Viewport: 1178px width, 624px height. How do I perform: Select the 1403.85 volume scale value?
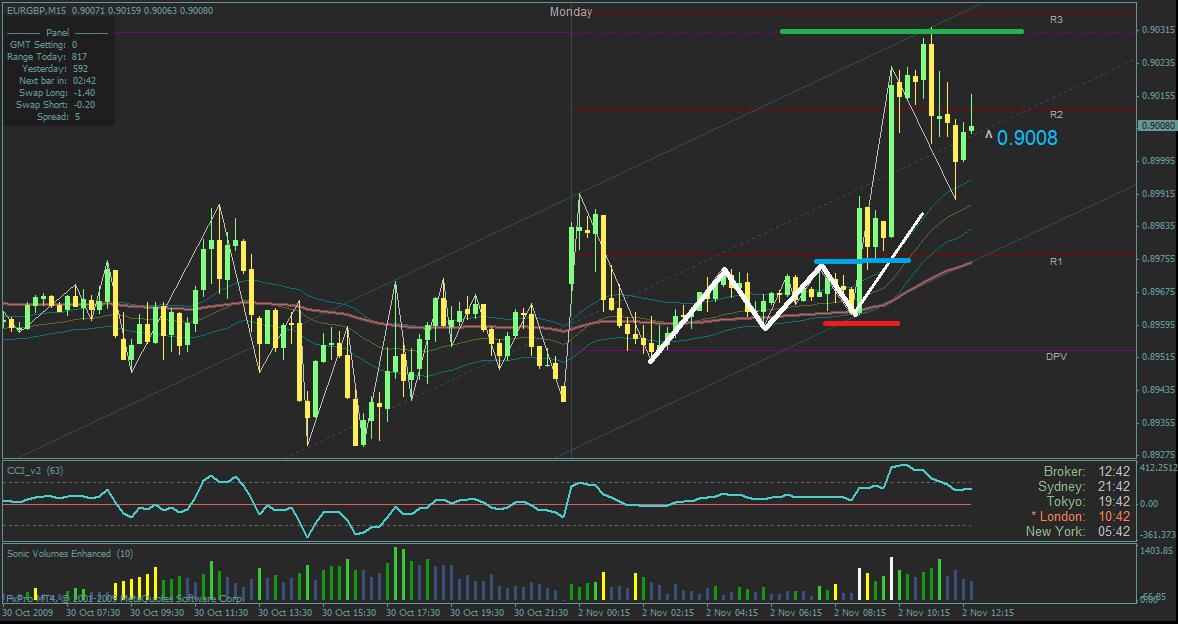coord(1158,551)
